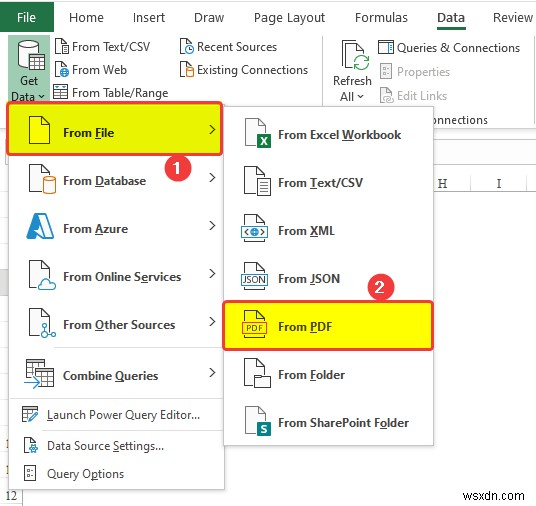
Task: Click Queries & Connections label
Action: (458, 48)
